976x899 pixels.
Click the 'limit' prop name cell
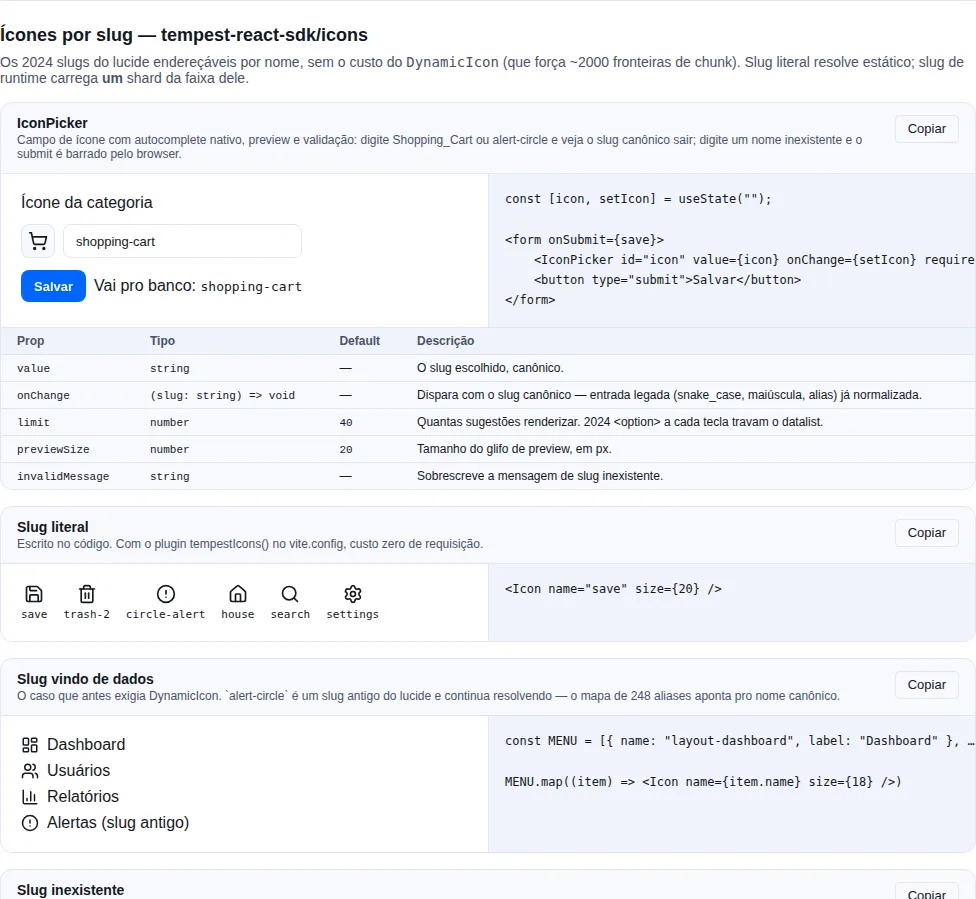pyautogui.click(x=34, y=423)
